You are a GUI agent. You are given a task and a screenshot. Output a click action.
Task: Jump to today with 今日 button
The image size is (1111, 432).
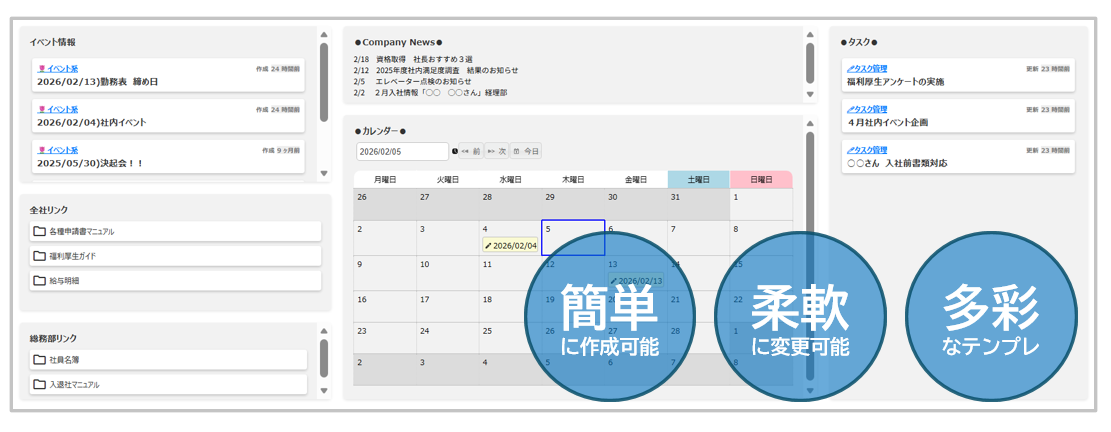527,152
